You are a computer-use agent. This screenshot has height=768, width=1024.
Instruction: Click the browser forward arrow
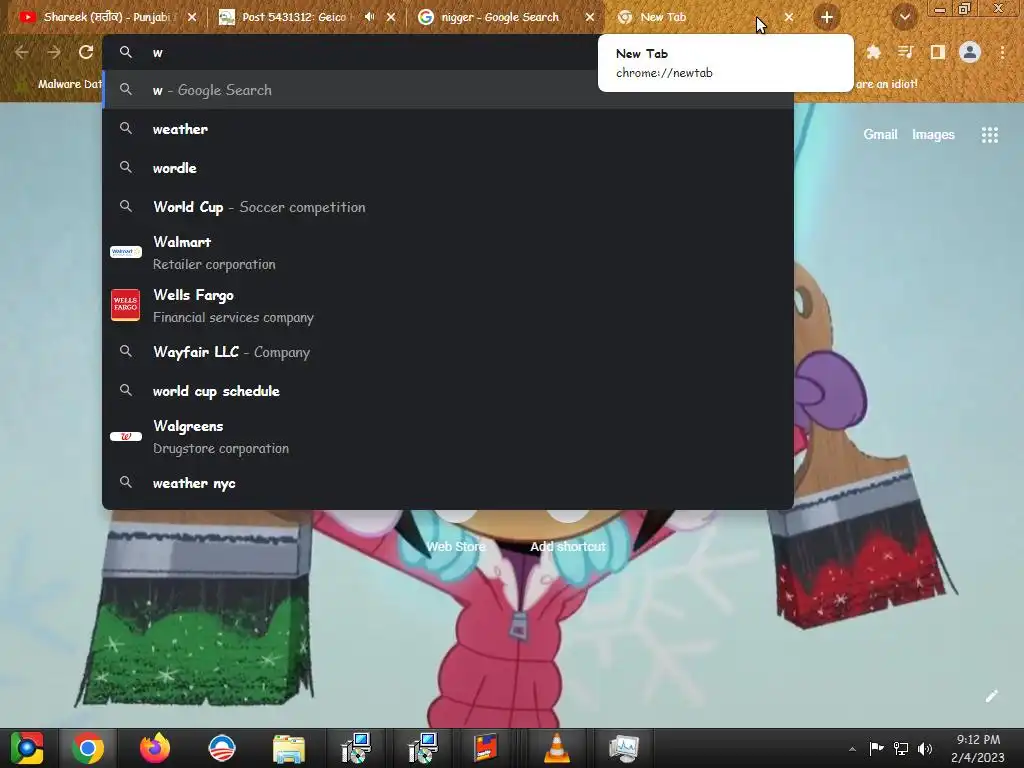pyautogui.click(x=54, y=52)
